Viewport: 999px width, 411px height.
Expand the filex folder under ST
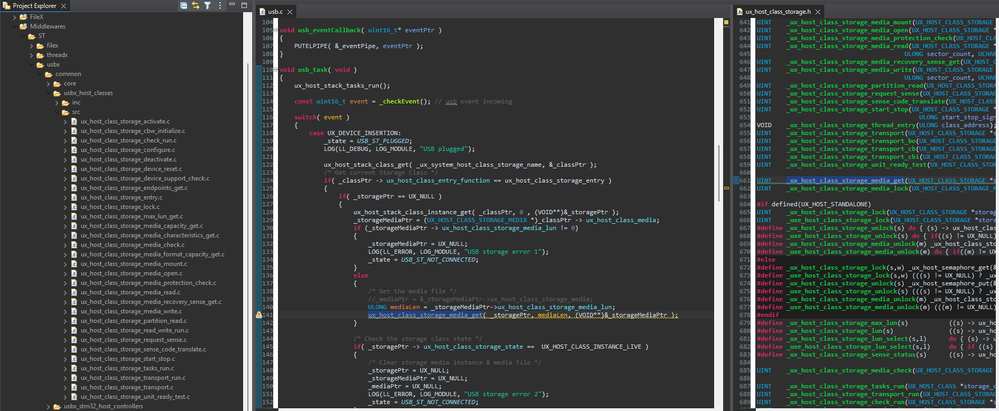tap(31, 46)
